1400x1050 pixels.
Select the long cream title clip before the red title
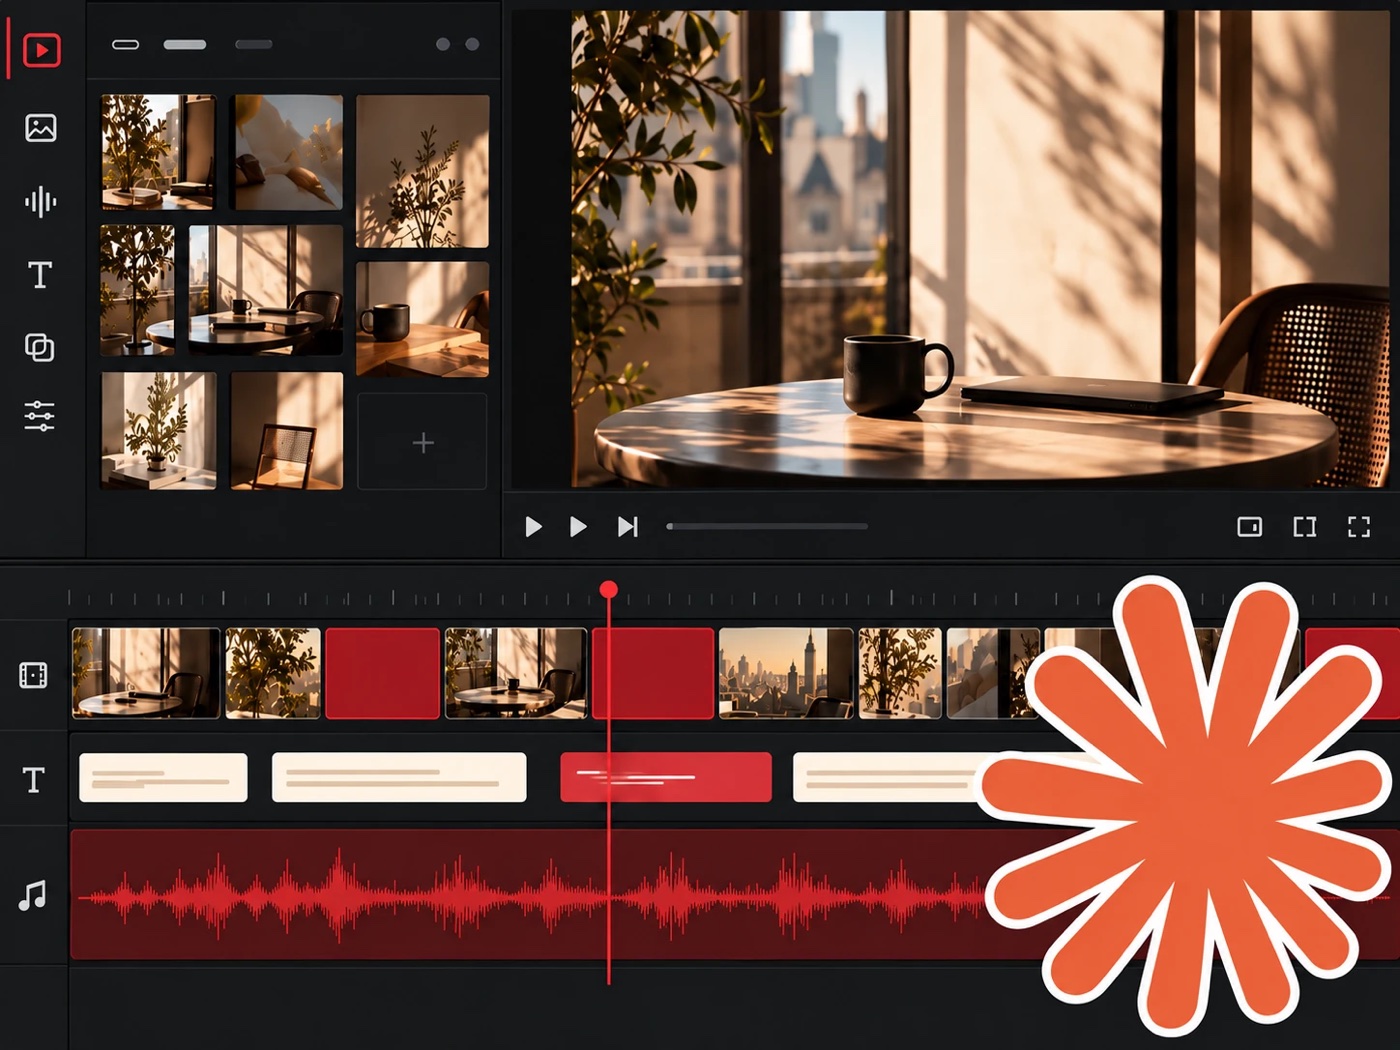point(399,778)
